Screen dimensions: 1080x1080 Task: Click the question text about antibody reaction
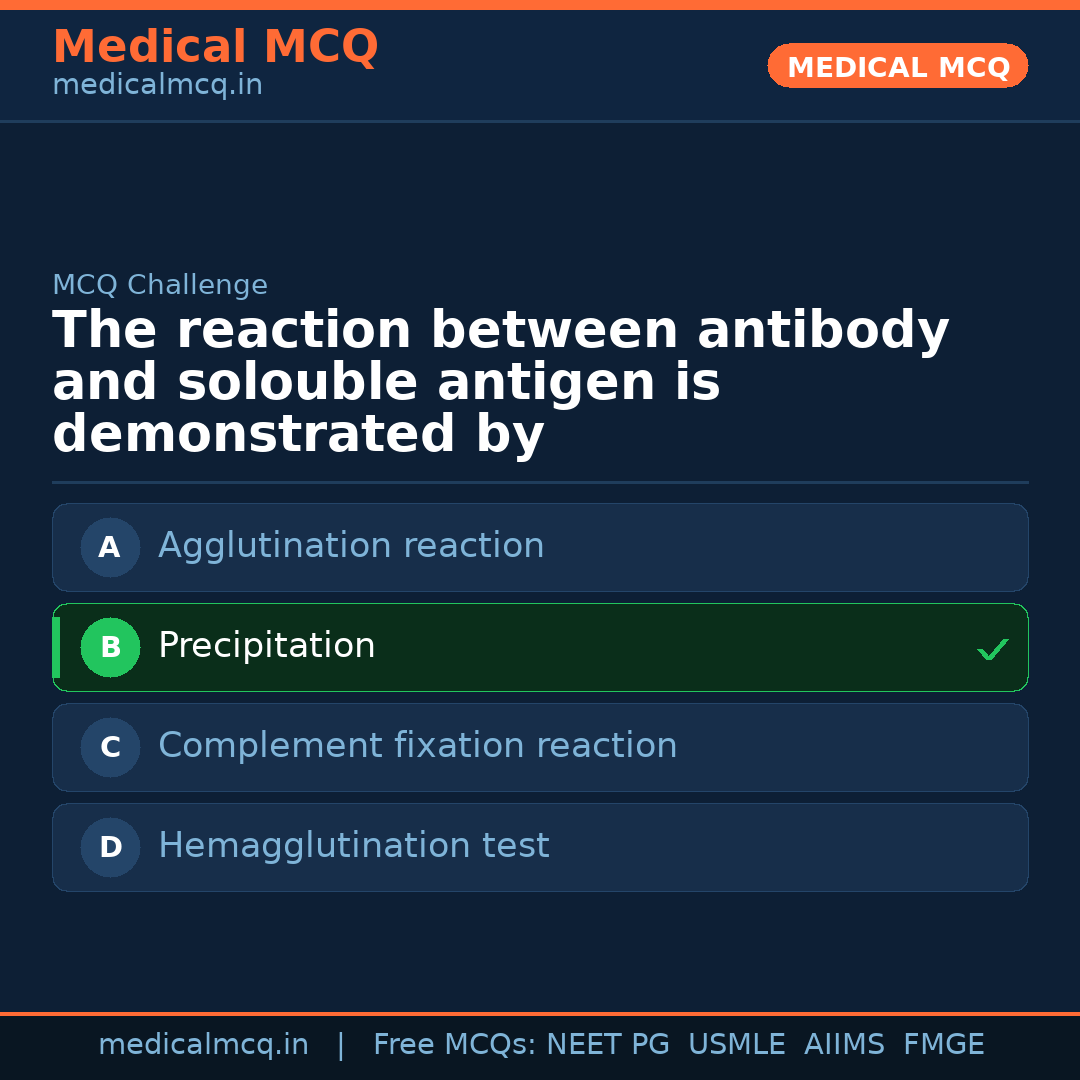[x=500, y=382]
